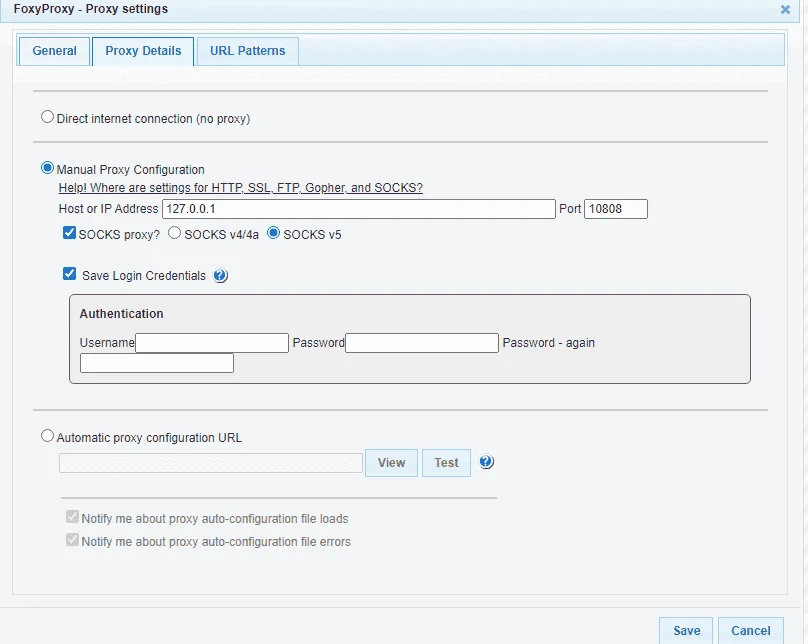
Task: Select Direct internet connection option
Action: coord(47,117)
